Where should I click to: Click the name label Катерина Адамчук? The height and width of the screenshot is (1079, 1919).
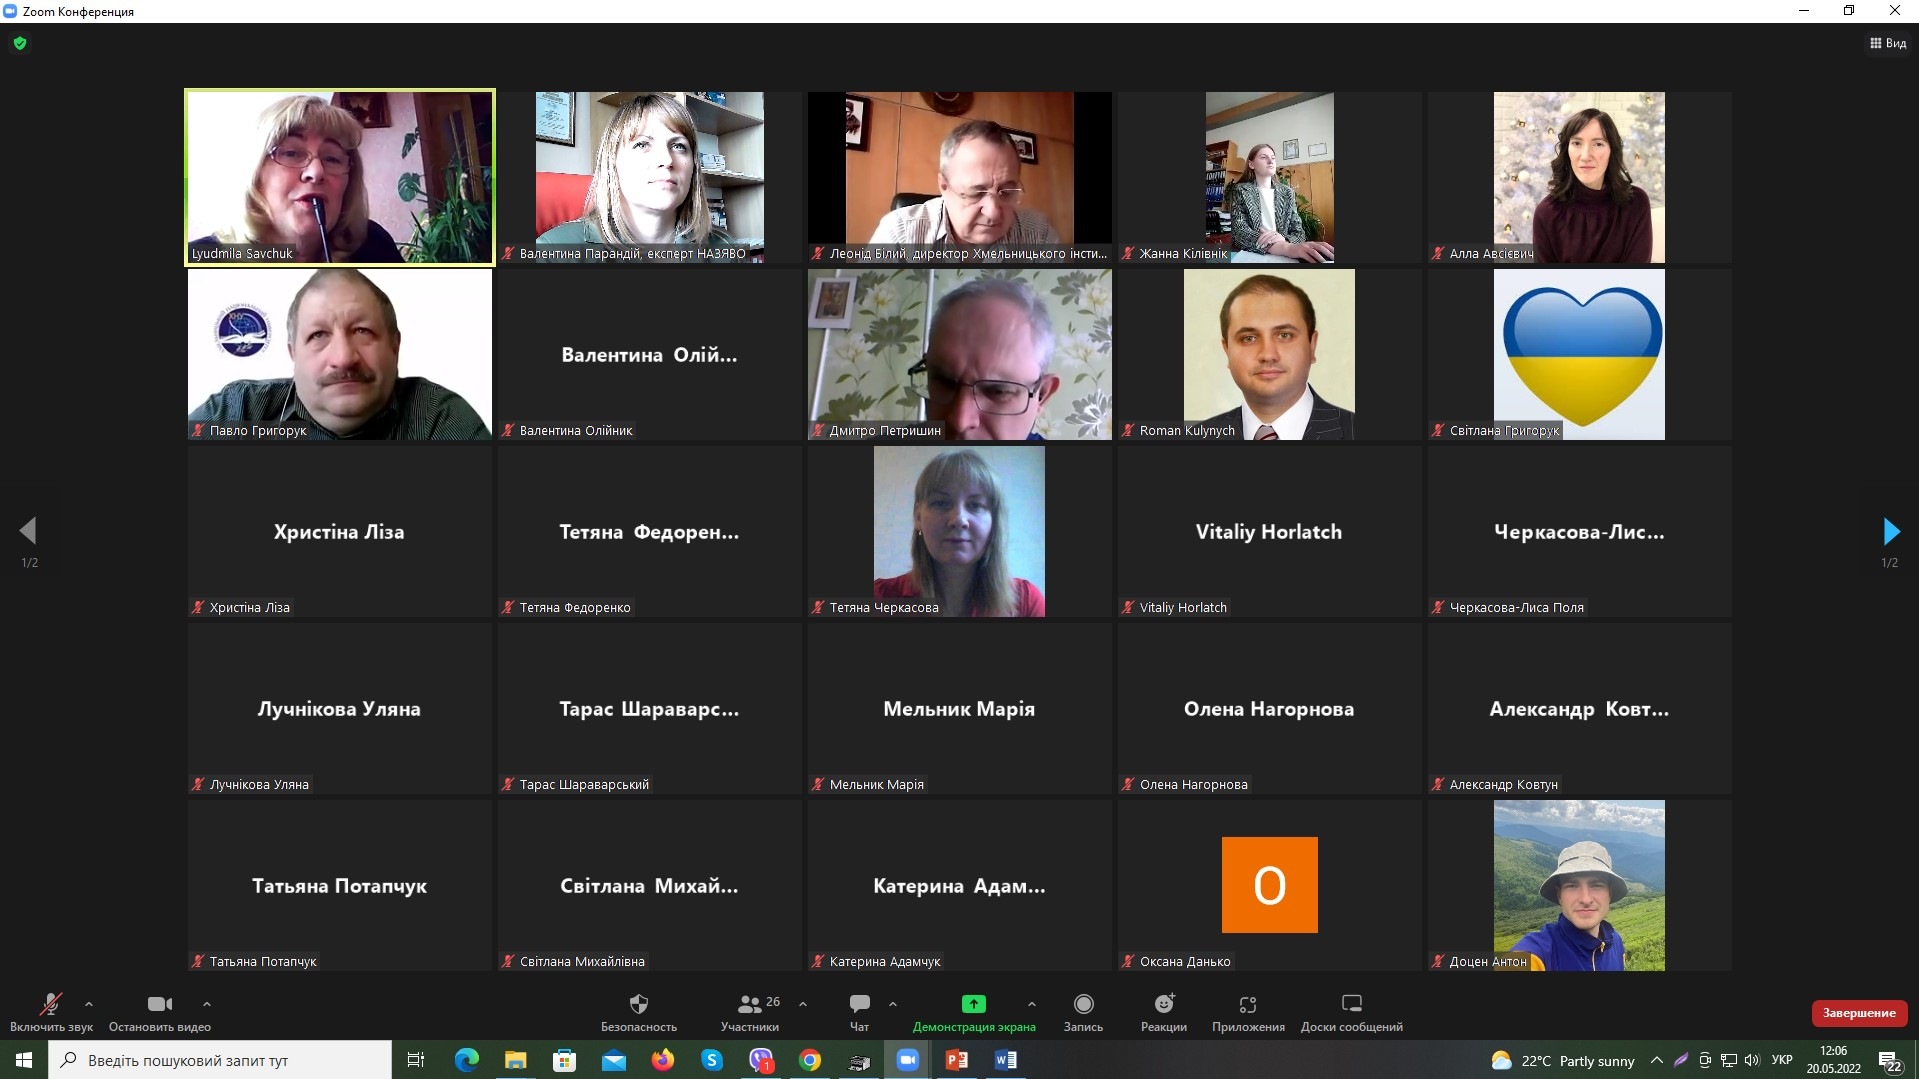pyautogui.click(x=885, y=962)
